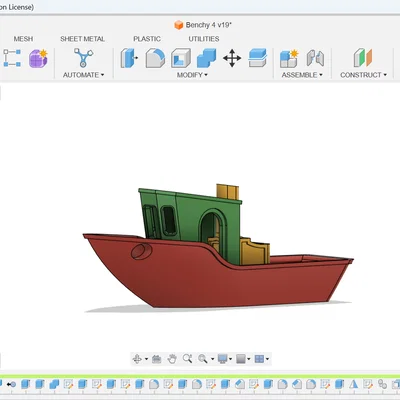
Task: Expand the Zoom Window options dropdown arrow
Action: point(212,359)
